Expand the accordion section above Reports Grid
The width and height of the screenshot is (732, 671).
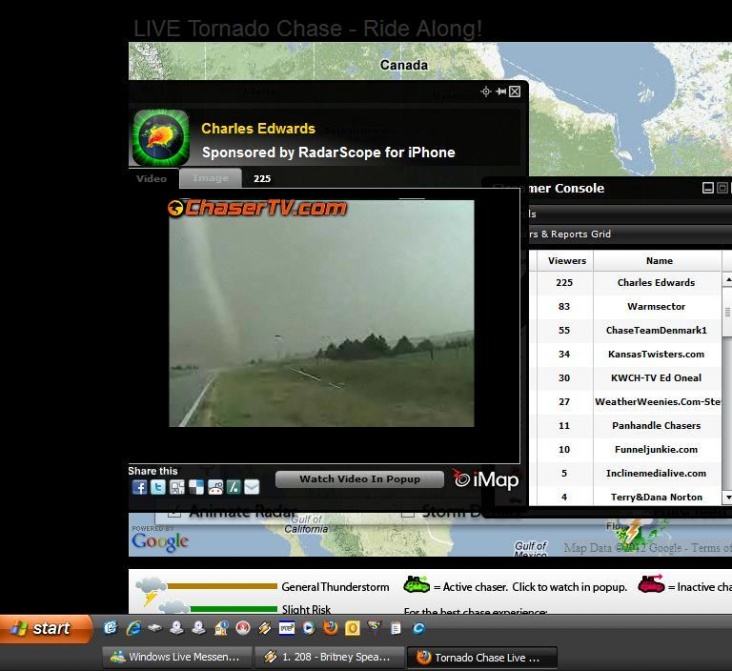pyautogui.click(x=630, y=214)
